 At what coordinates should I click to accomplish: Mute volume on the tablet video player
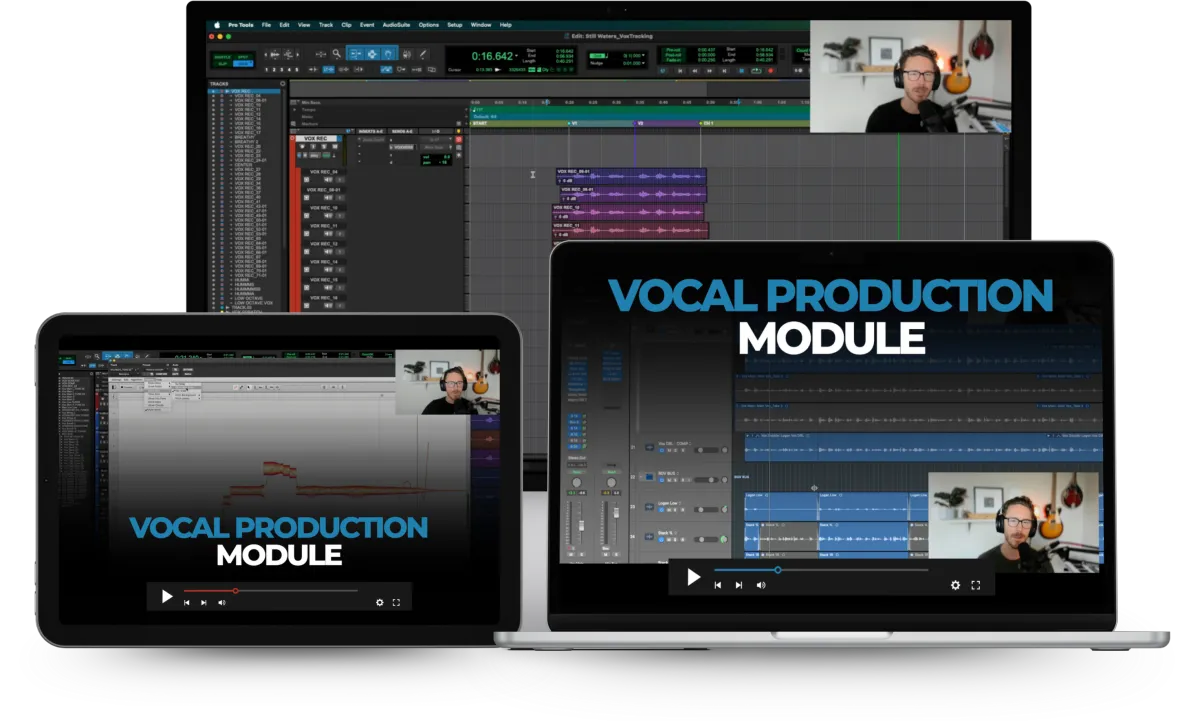(221, 603)
